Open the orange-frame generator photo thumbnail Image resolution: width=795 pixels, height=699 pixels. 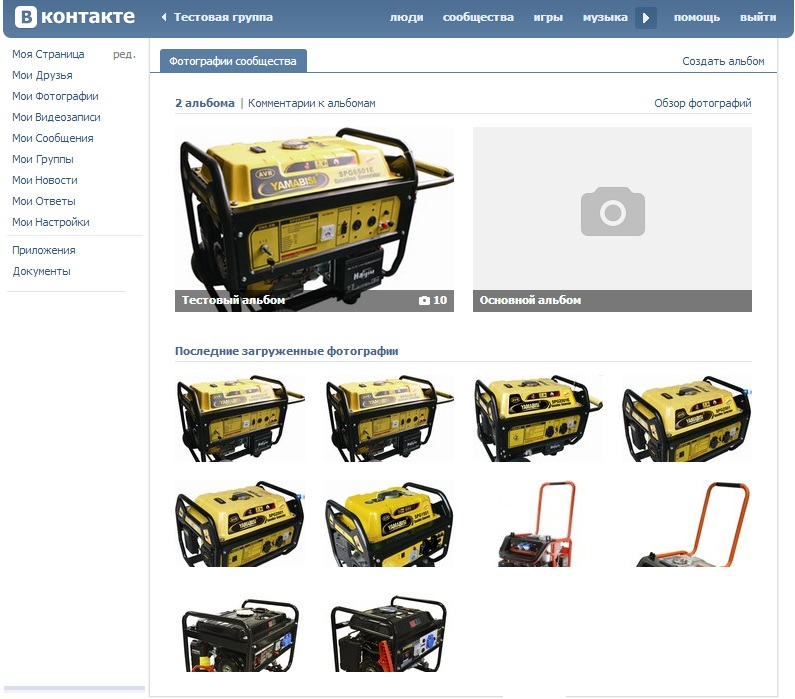(x=538, y=523)
